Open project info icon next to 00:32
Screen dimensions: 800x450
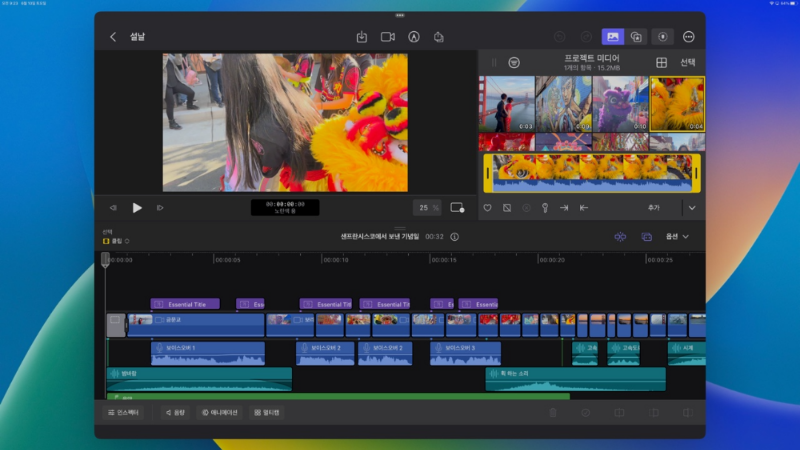[x=455, y=237]
